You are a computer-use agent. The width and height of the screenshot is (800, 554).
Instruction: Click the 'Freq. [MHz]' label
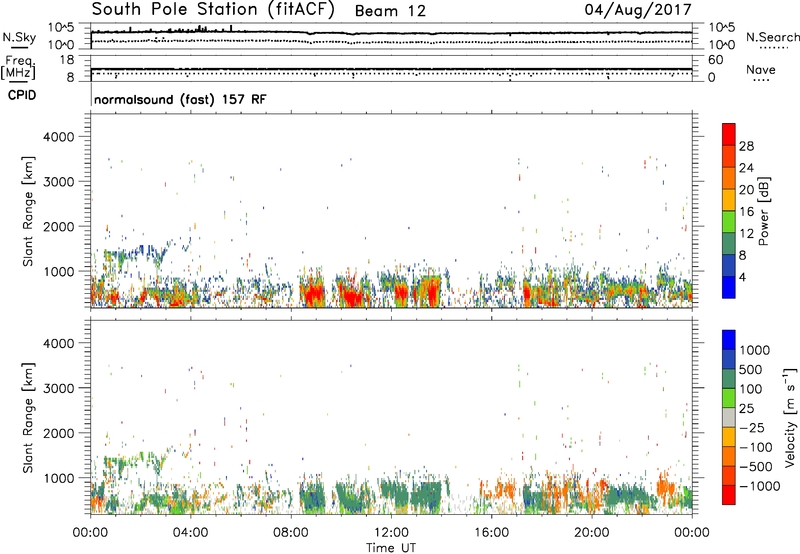[x=18, y=67]
